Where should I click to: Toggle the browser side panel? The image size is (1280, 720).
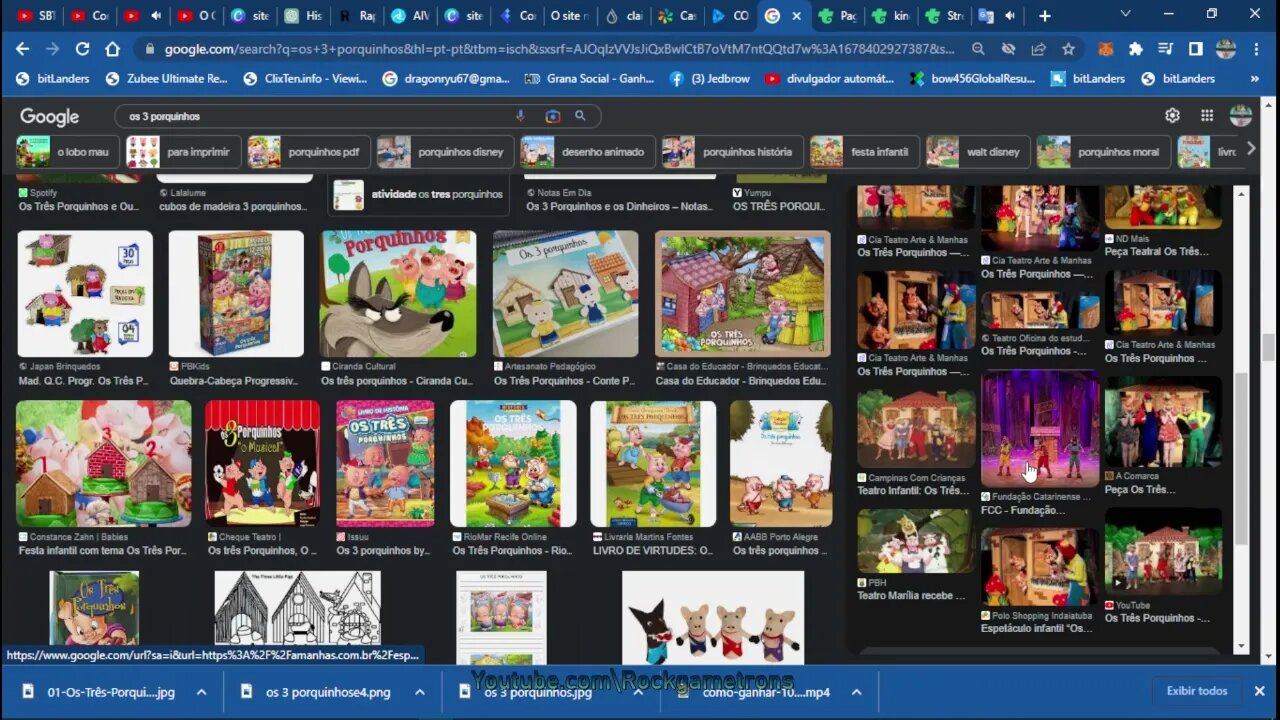tap(1195, 48)
